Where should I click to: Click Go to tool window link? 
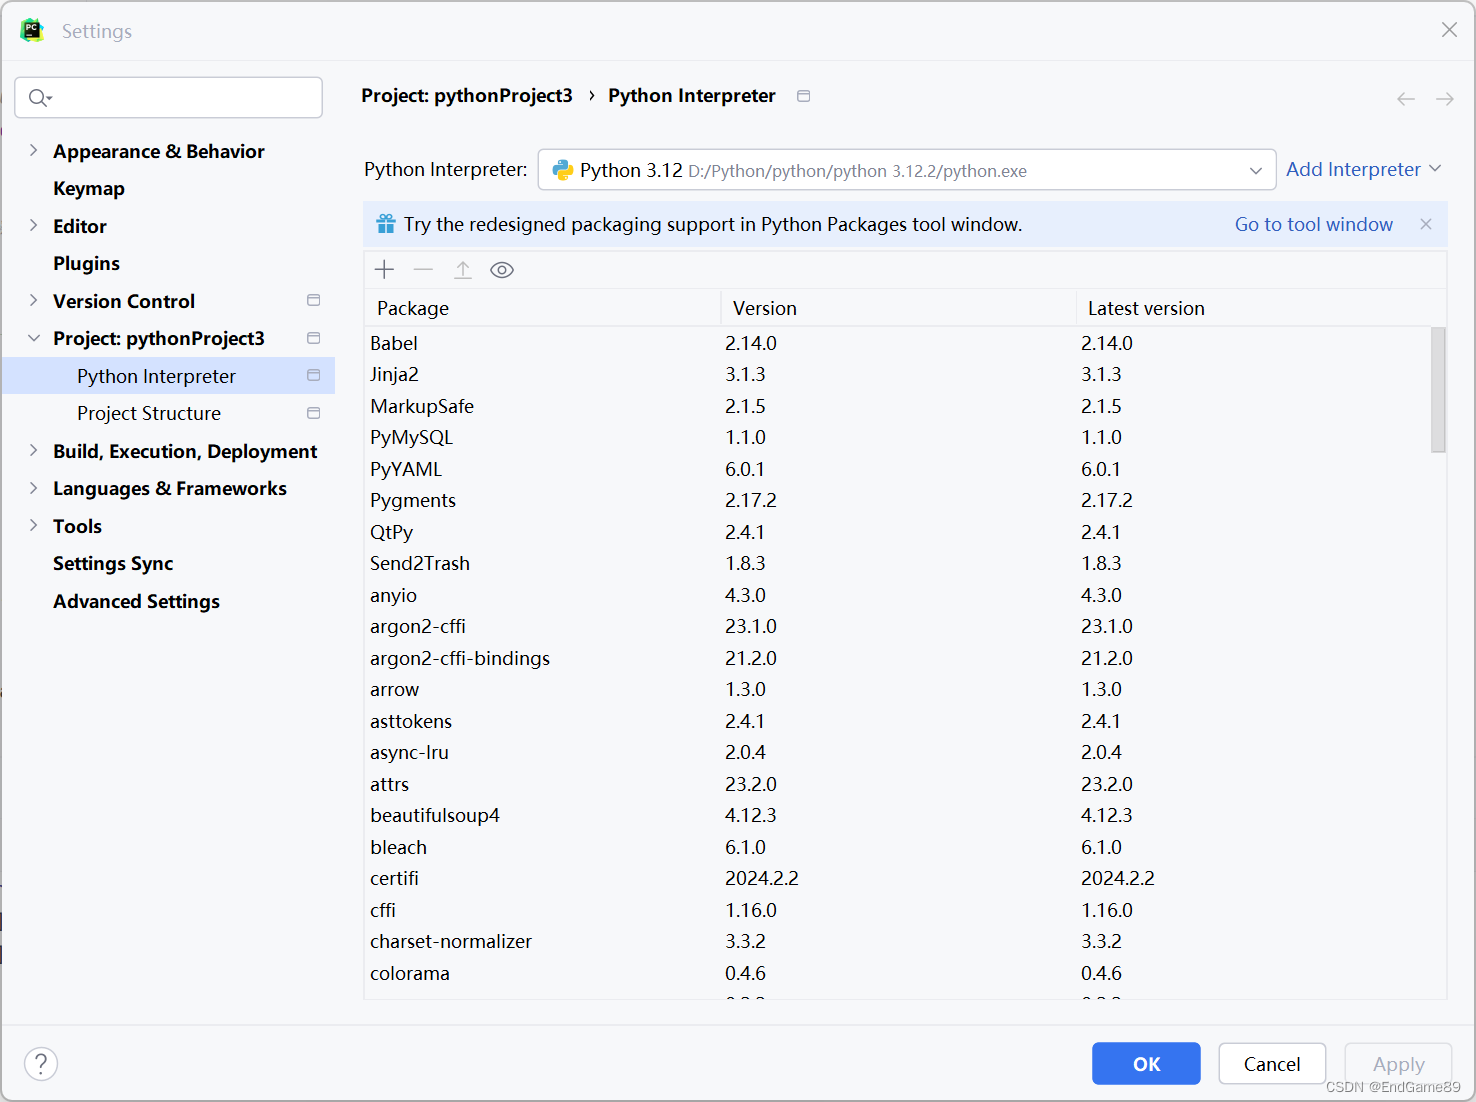point(1313,224)
